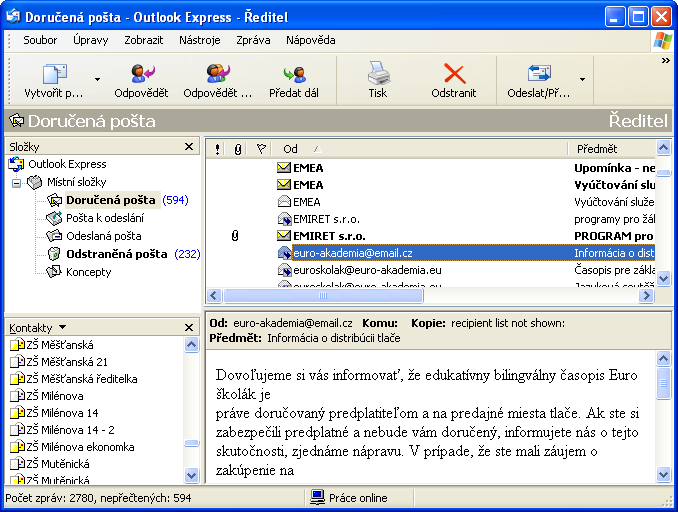The width and height of the screenshot is (678, 512).
Task: Open the Zpráva menu
Action: (x=253, y=40)
